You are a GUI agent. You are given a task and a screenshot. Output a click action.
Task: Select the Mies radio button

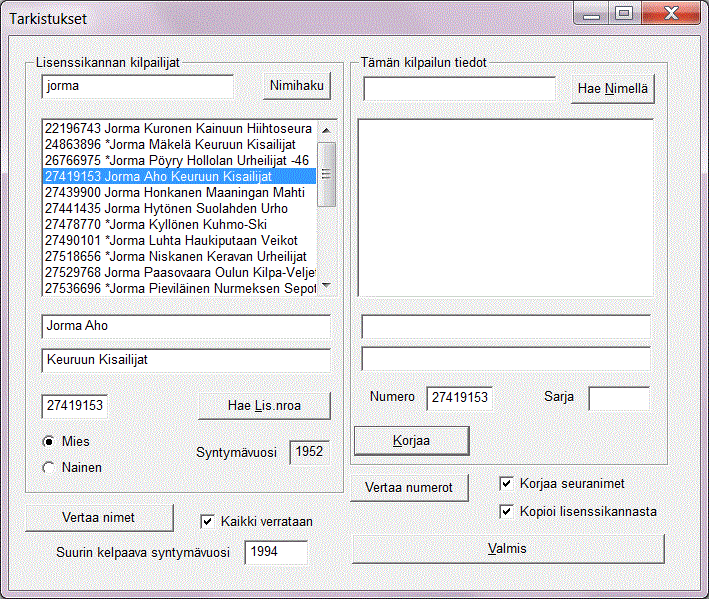click(x=49, y=441)
